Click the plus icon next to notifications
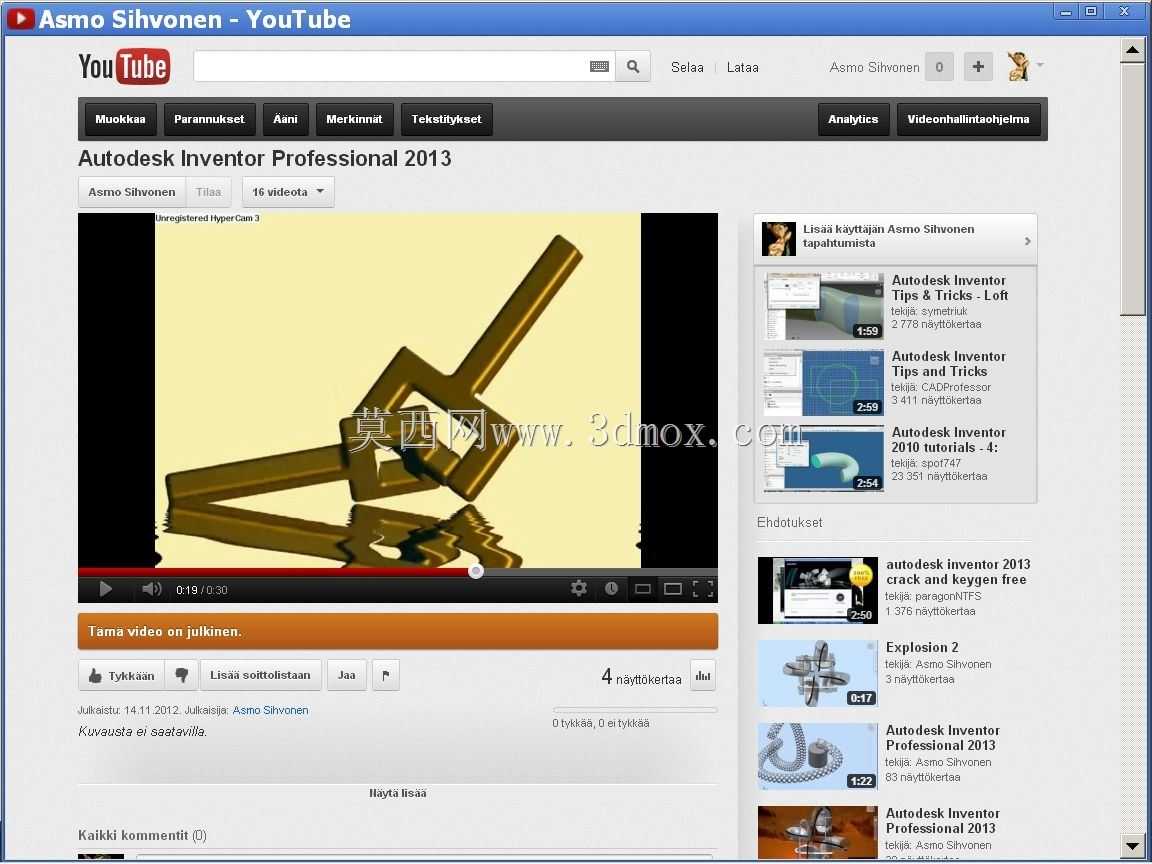 coord(978,67)
